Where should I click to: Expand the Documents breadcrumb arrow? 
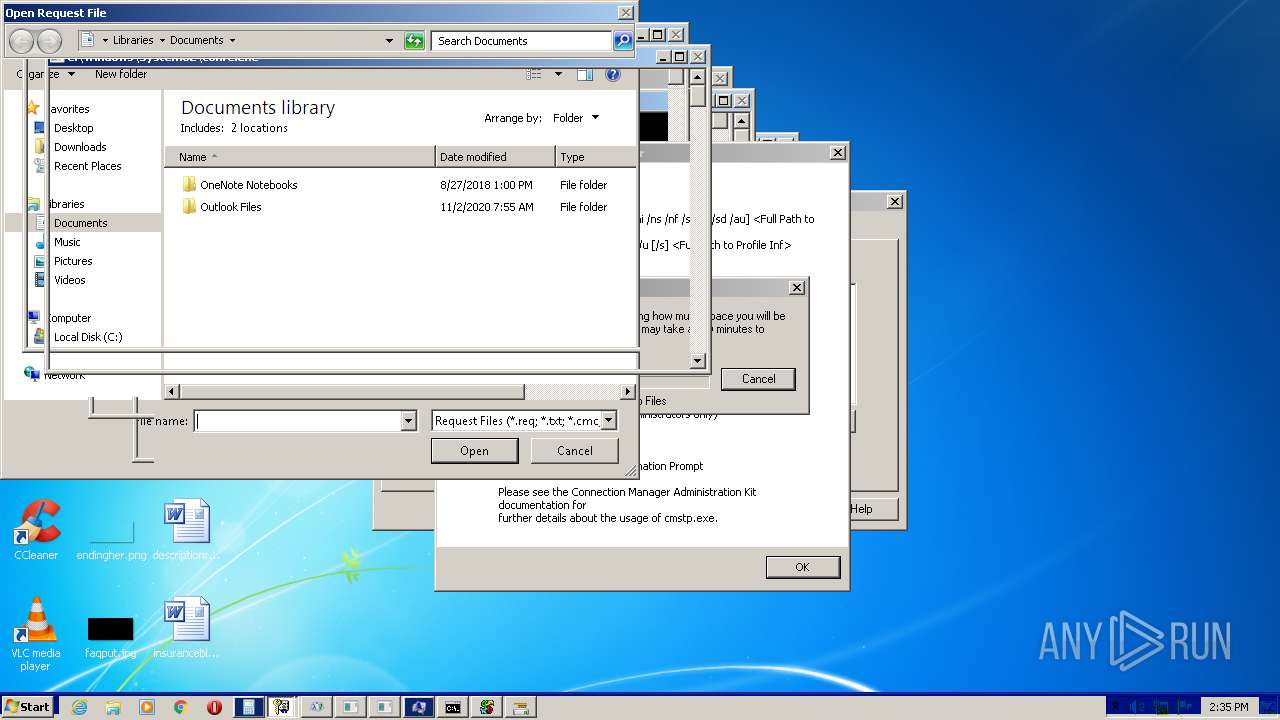pyautogui.click(x=232, y=41)
